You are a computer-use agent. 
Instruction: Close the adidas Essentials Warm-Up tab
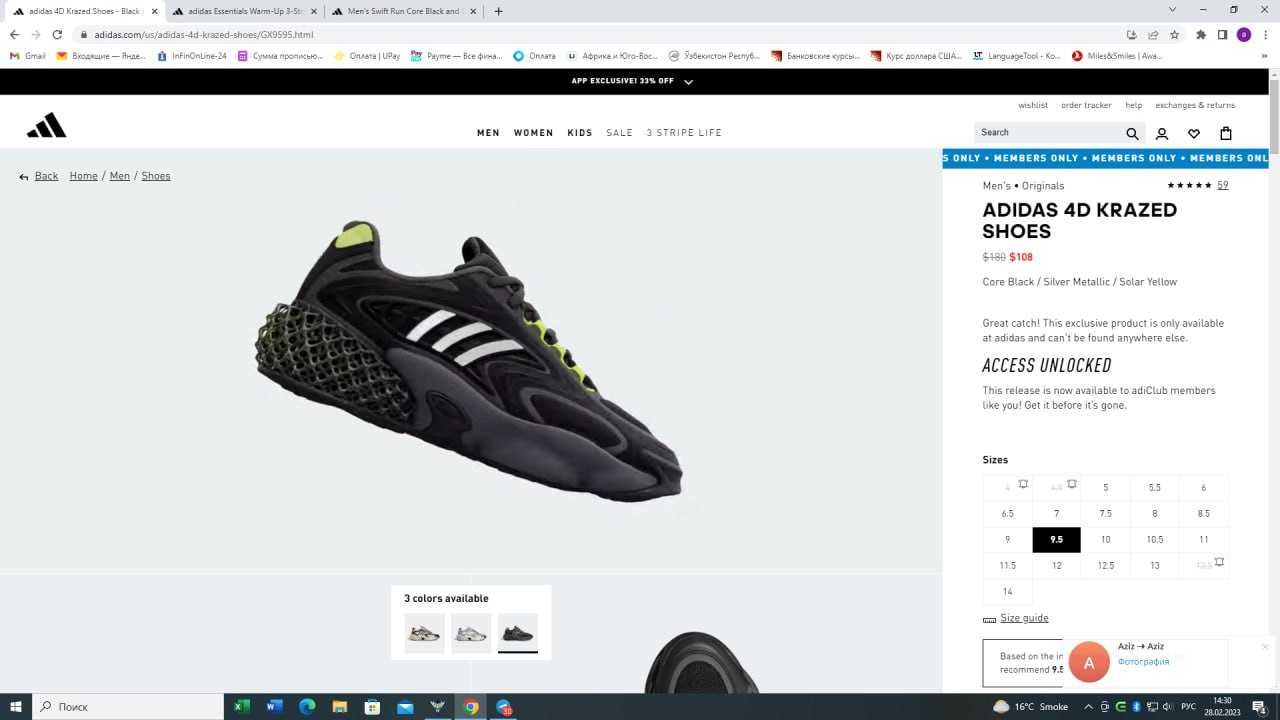pos(314,11)
